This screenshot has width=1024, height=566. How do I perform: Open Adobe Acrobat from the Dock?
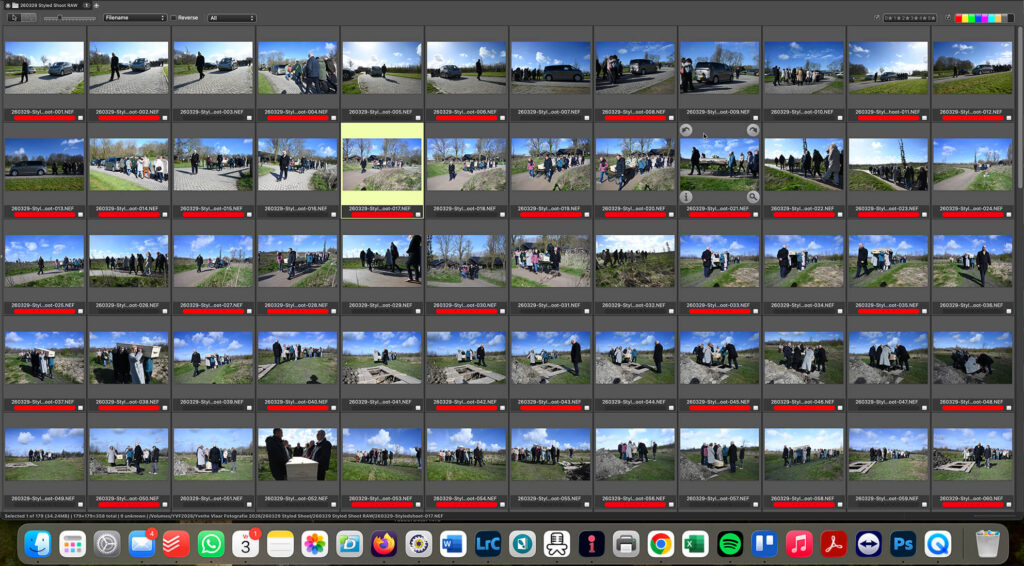(x=834, y=543)
